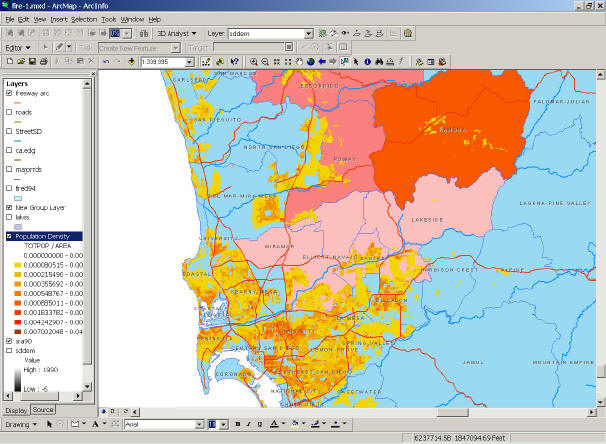Image resolution: width=606 pixels, height=444 pixels.
Task: Check the ca.edg layer box
Action: [x=9, y=150]
